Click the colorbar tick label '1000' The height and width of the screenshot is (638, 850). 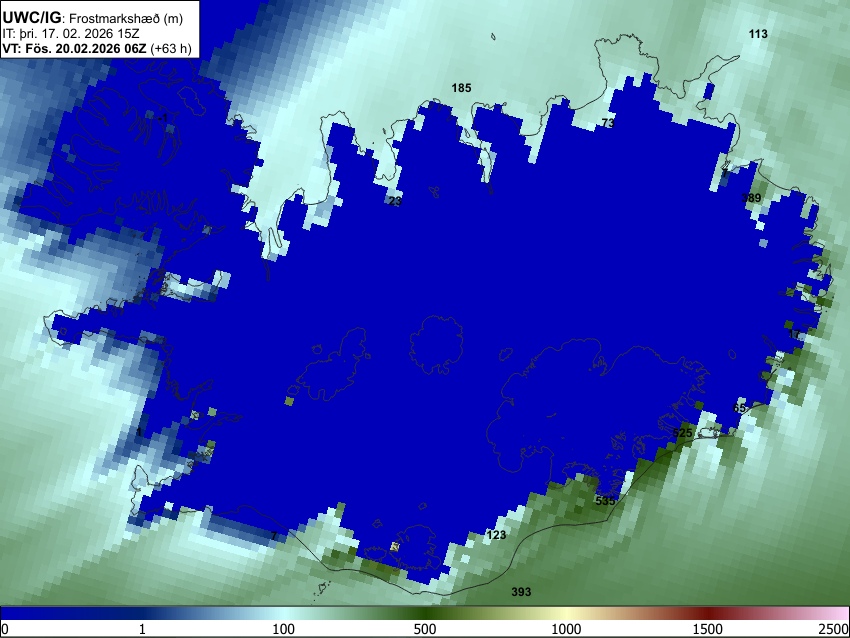coord(566,629)
